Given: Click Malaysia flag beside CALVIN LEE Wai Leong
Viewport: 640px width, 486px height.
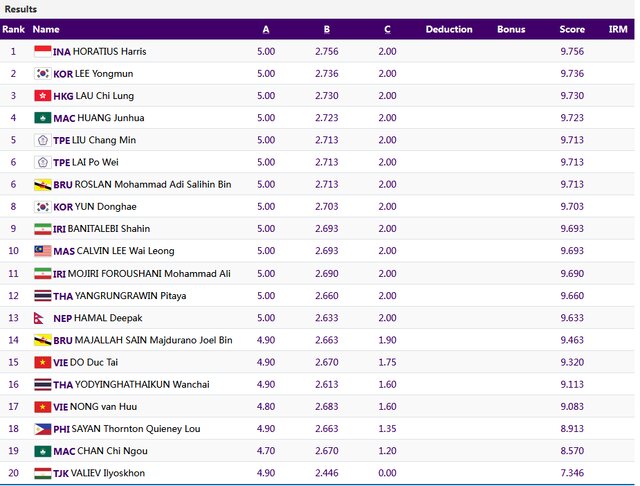Looking at the screenshot, I should (x=42, y=251).
